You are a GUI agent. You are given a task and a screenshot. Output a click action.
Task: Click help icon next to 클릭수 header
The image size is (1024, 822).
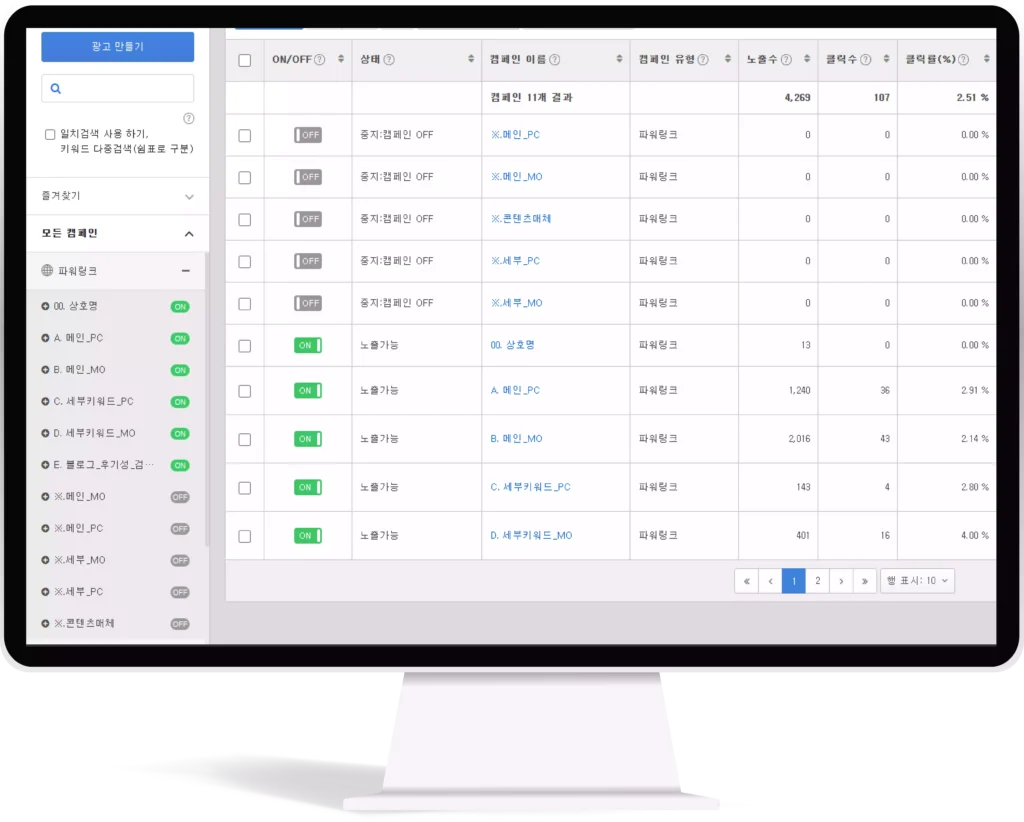(x=866, y=60)
